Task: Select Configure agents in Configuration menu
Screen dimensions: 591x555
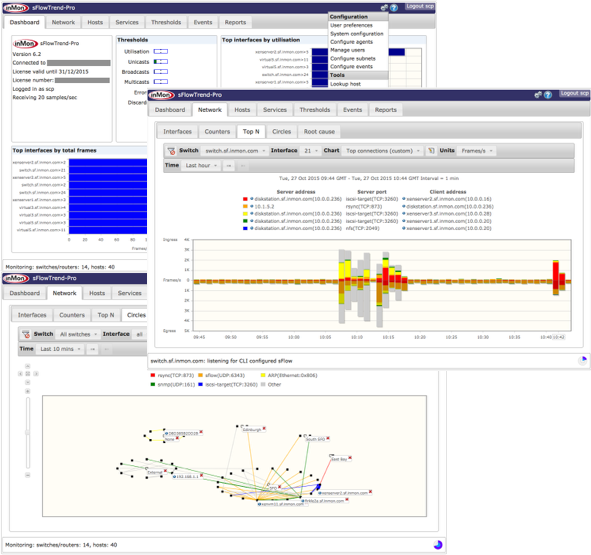Action: coord(351,42)
